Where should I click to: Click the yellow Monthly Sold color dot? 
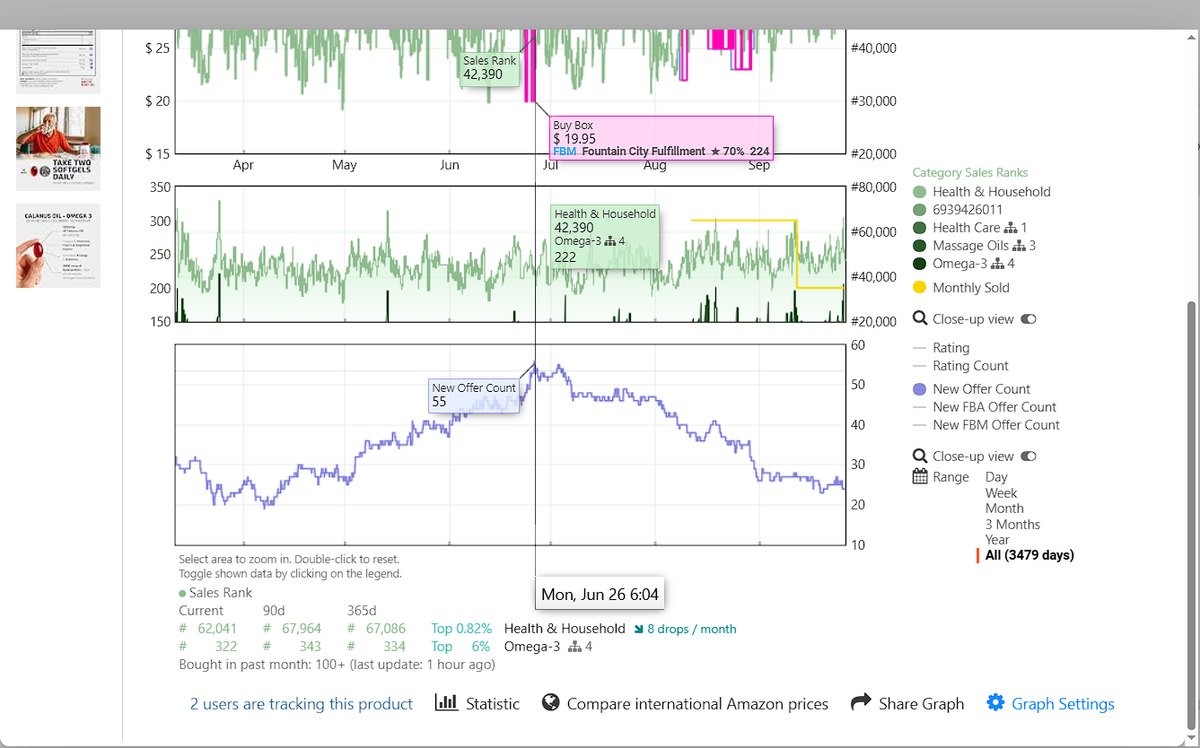(x=919, y=287)
